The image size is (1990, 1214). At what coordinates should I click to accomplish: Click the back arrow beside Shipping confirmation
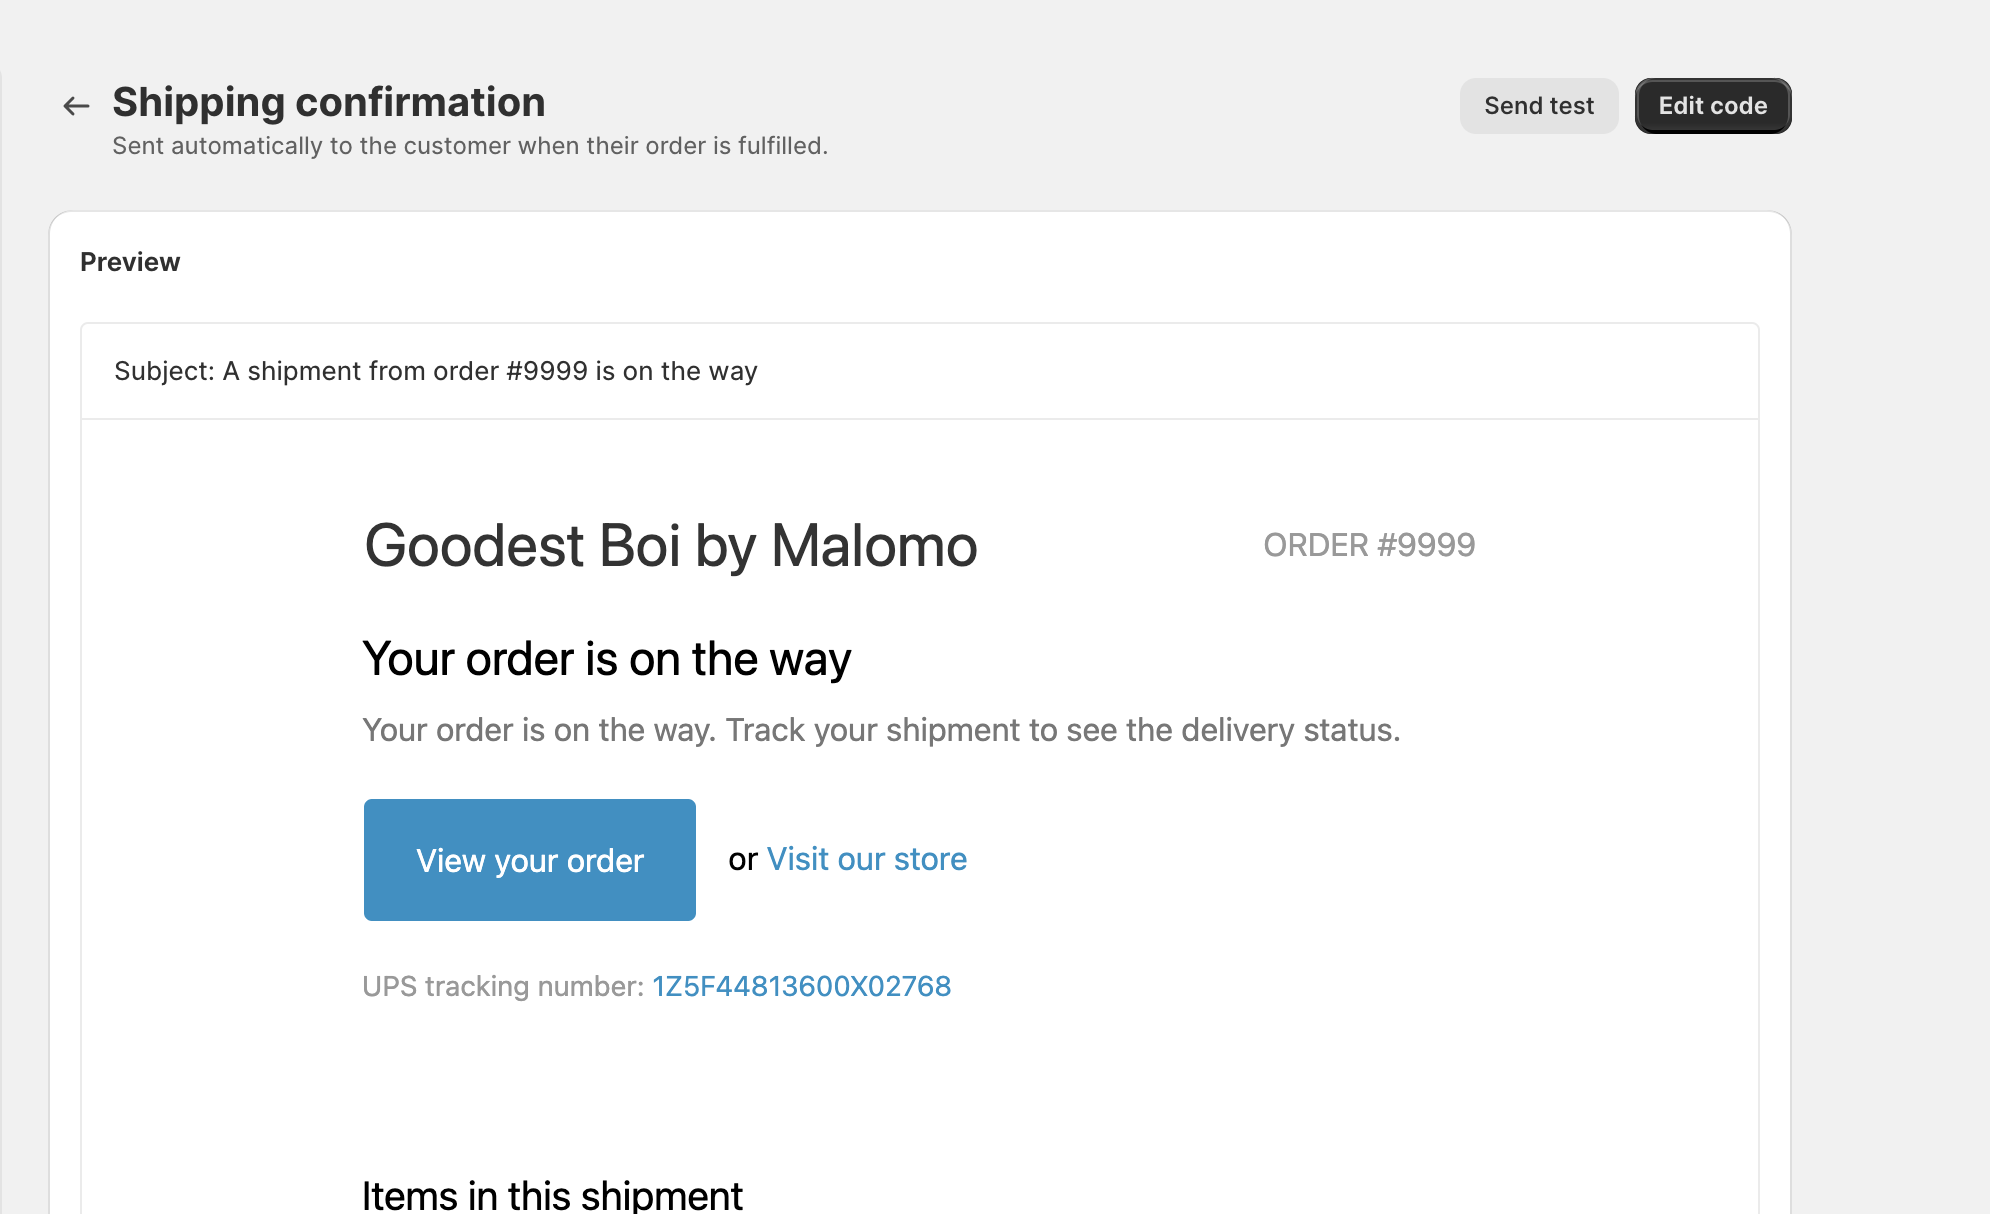pyautogui.click(x=76, y=106)
